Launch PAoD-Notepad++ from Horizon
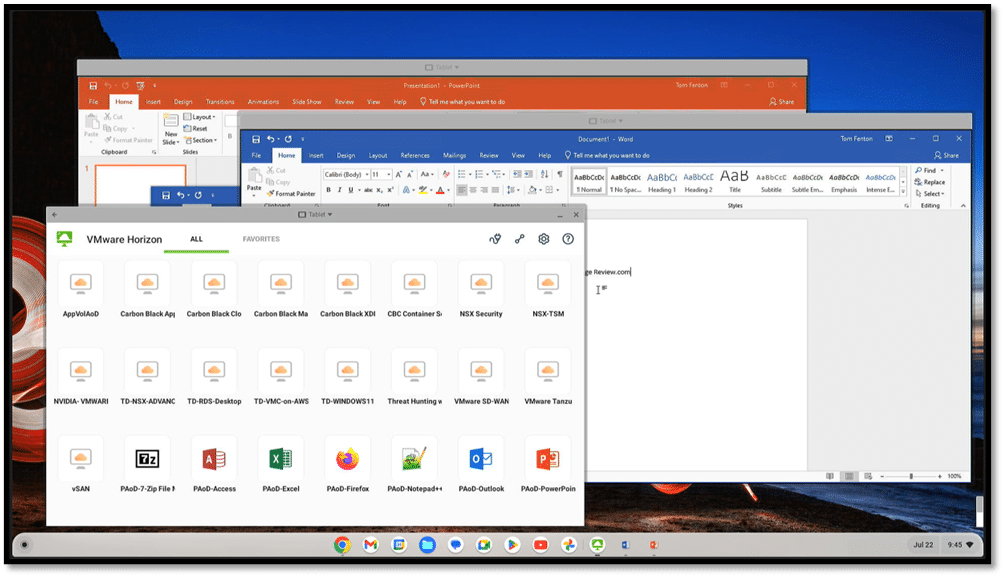This screenshot has height=577, width=1004. pyautogui.click(x=414, y=464)
